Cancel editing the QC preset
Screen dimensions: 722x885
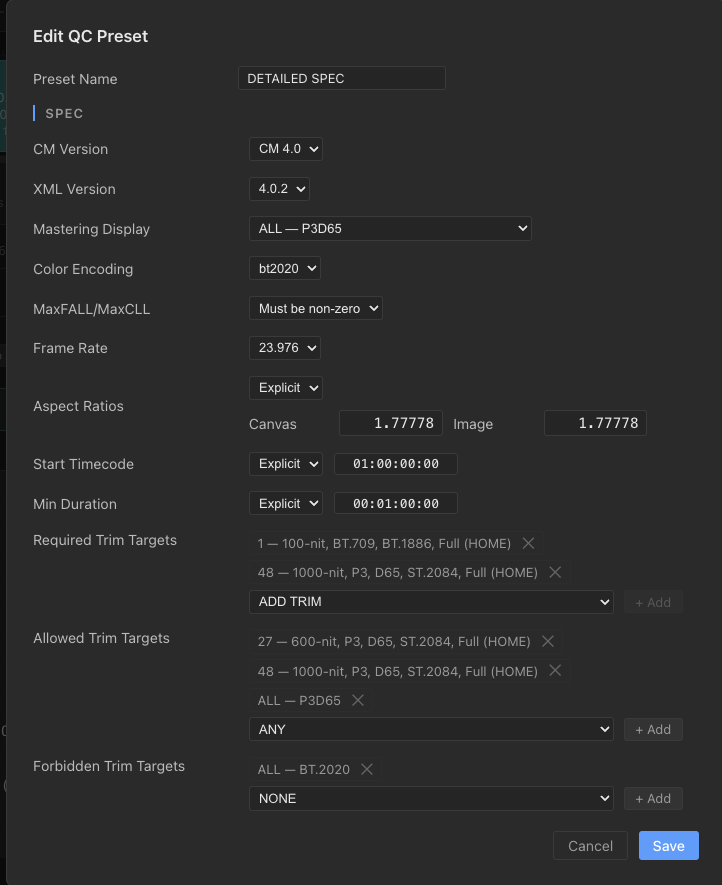[x=590, y=845]
